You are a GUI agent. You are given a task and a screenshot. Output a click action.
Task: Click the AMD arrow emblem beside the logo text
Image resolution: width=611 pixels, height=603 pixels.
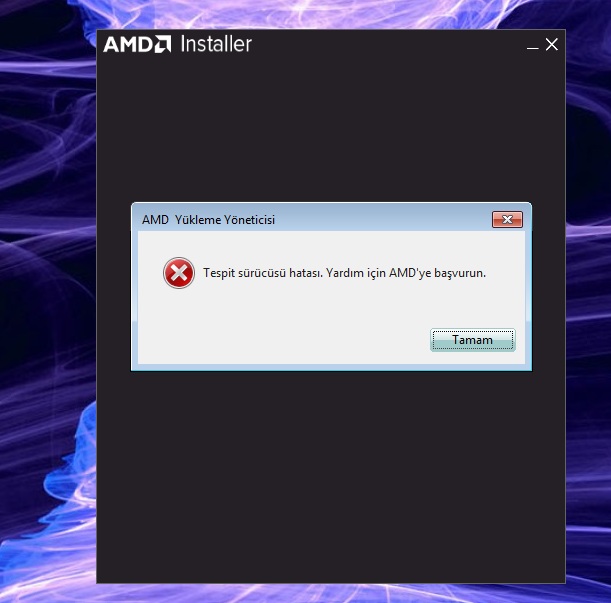pyautogui.click(x=162, y=44)
